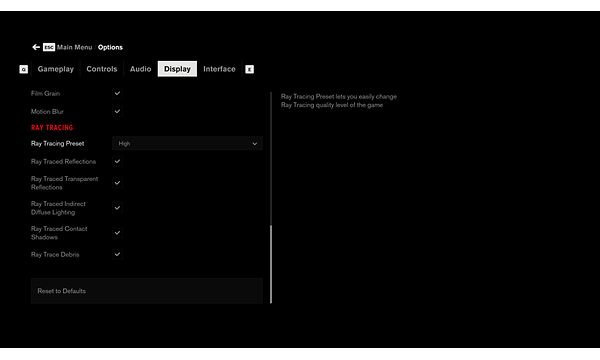Click the E next-tab key icon
600x360 pixels.
point(249,69)
